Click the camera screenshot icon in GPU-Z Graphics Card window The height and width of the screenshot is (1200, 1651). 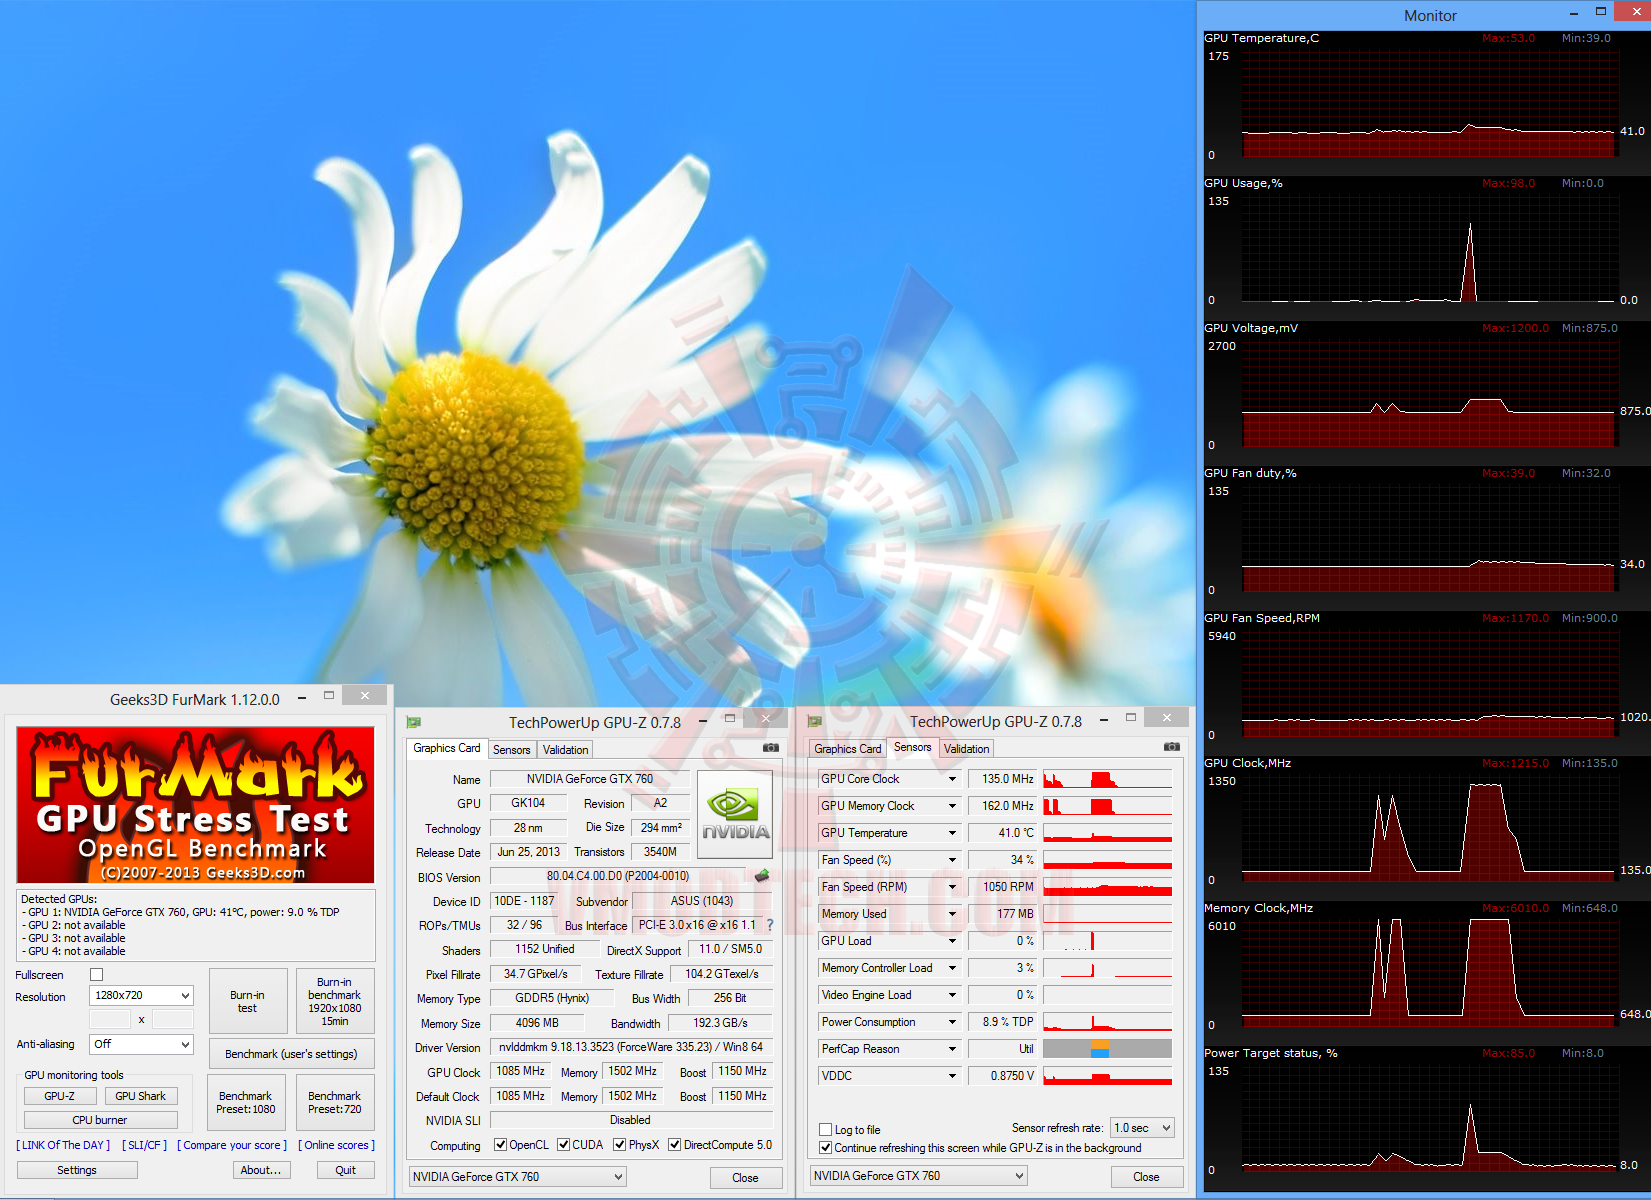click(771, 748)
